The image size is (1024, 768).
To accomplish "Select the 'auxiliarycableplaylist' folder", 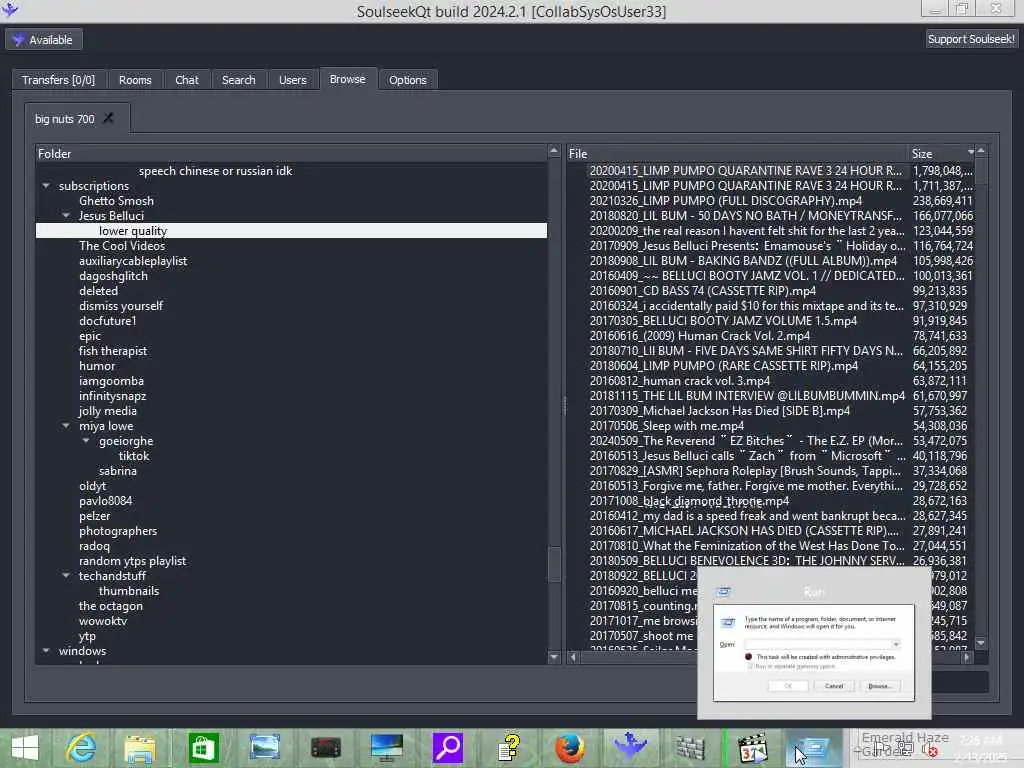I will (133, 261).
